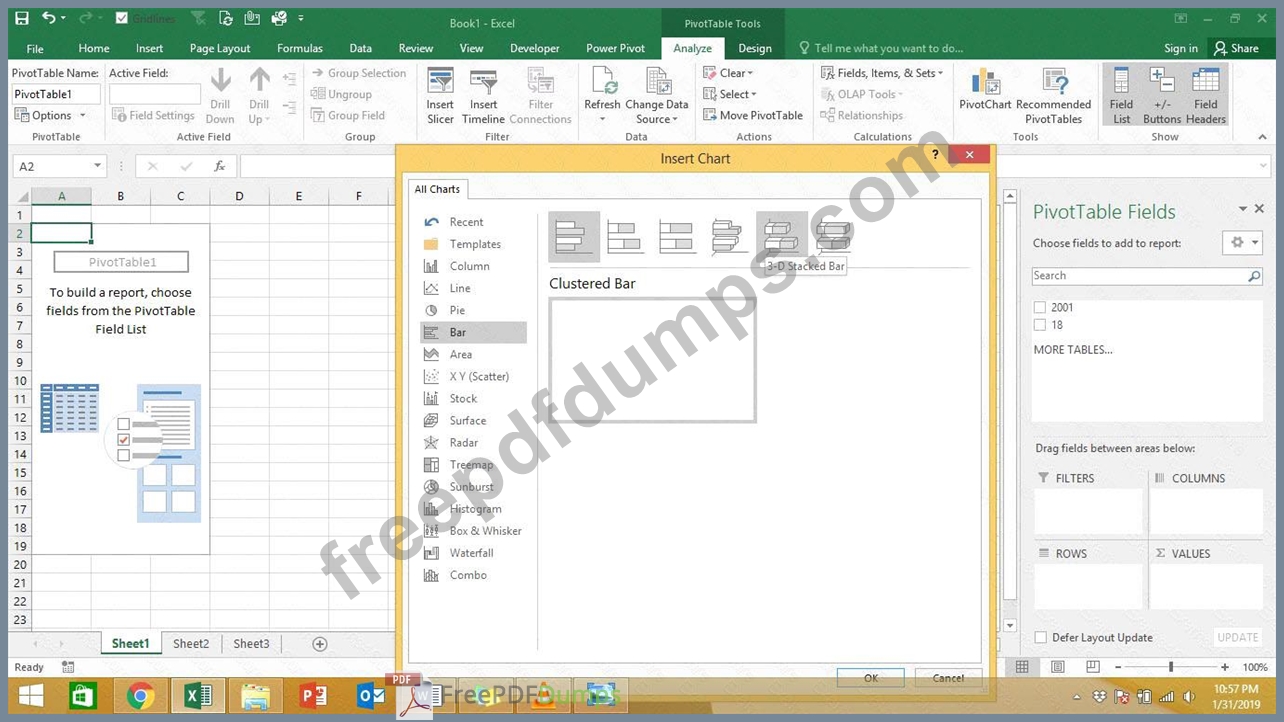
Task: Expand the Select dropdown
Action: point(730,94)
